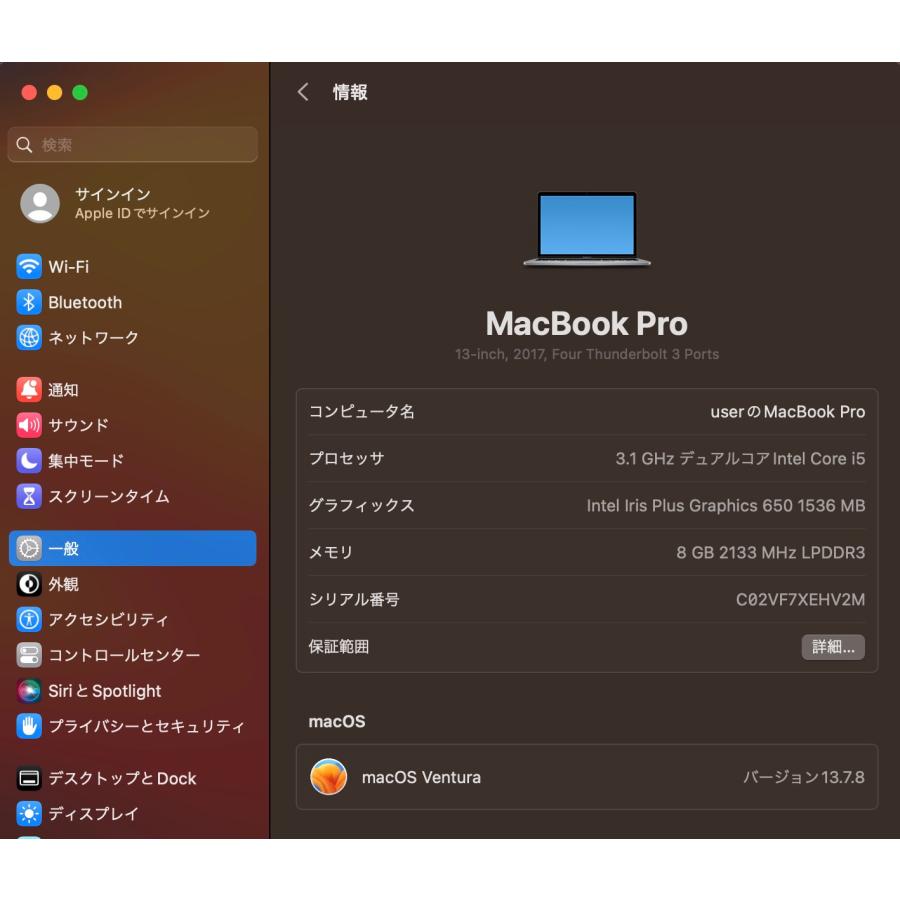Click the macOS section heading
Screen dimensions: 900x900
pos(337,721)
